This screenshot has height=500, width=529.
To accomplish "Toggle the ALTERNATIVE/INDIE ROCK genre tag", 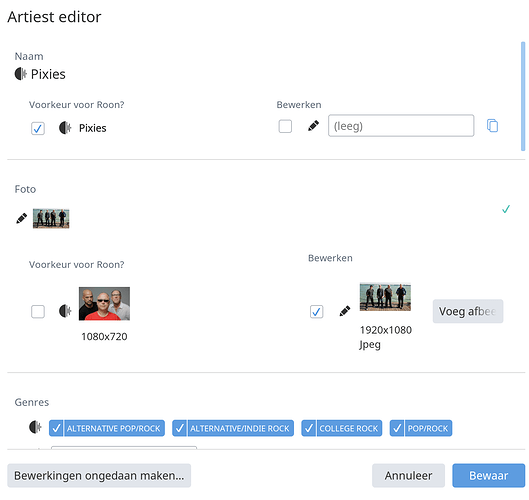I will point(233,428).
